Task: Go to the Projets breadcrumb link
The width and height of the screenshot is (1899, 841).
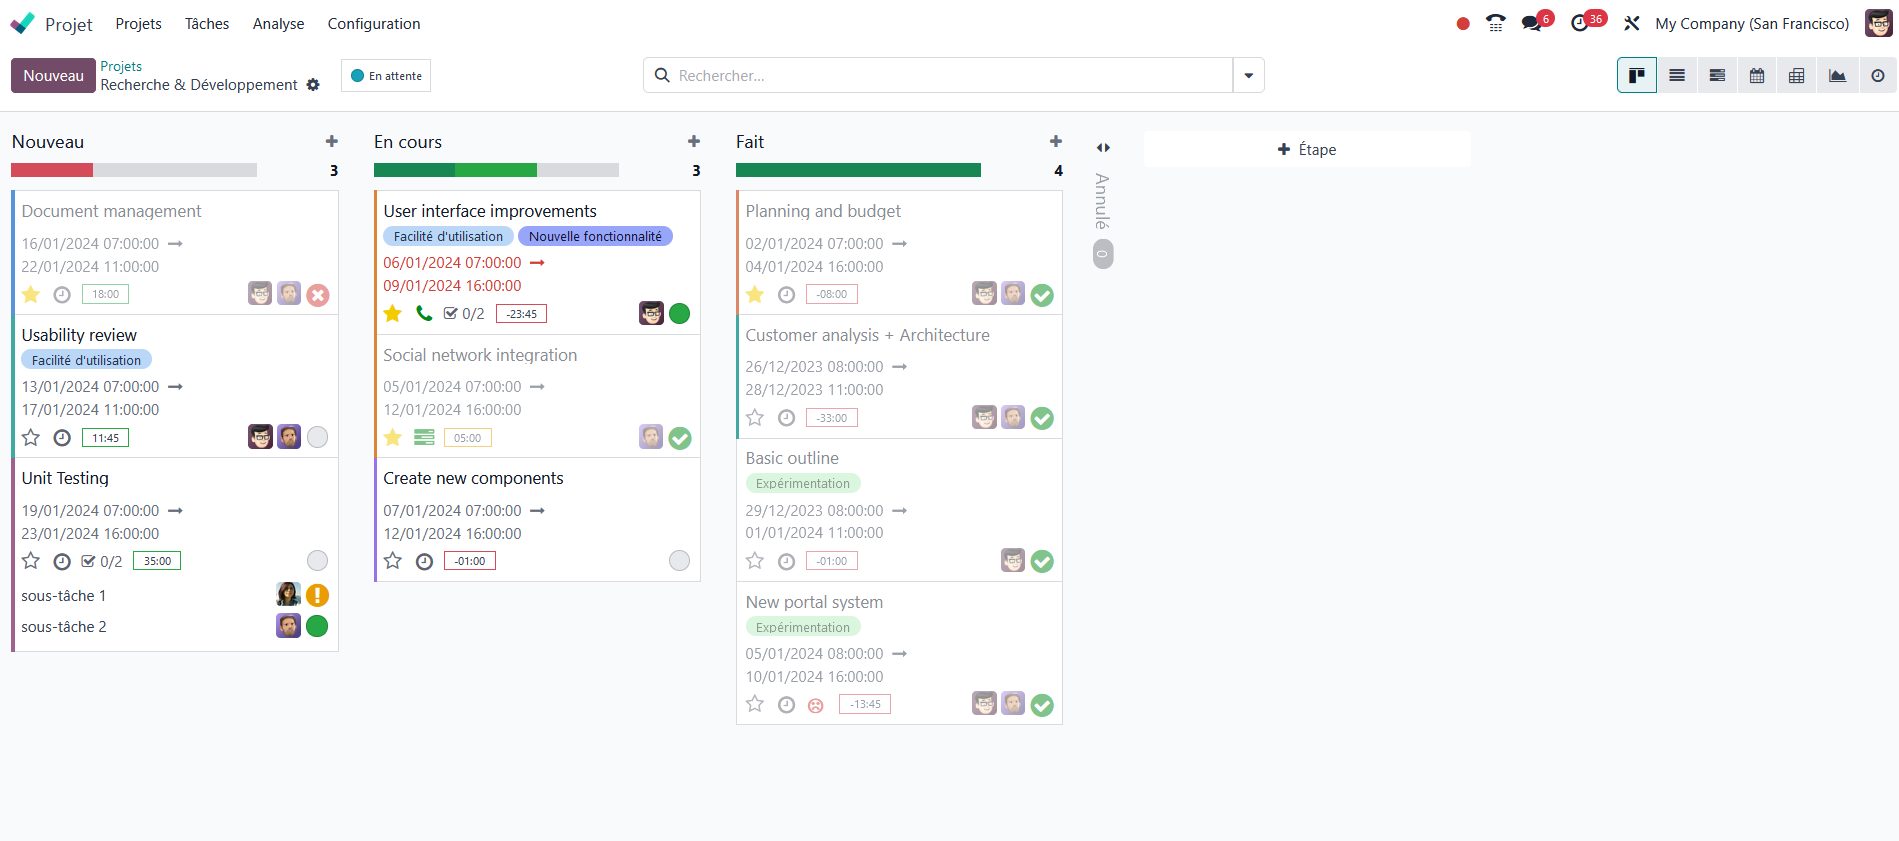Action: coord(121,66)
